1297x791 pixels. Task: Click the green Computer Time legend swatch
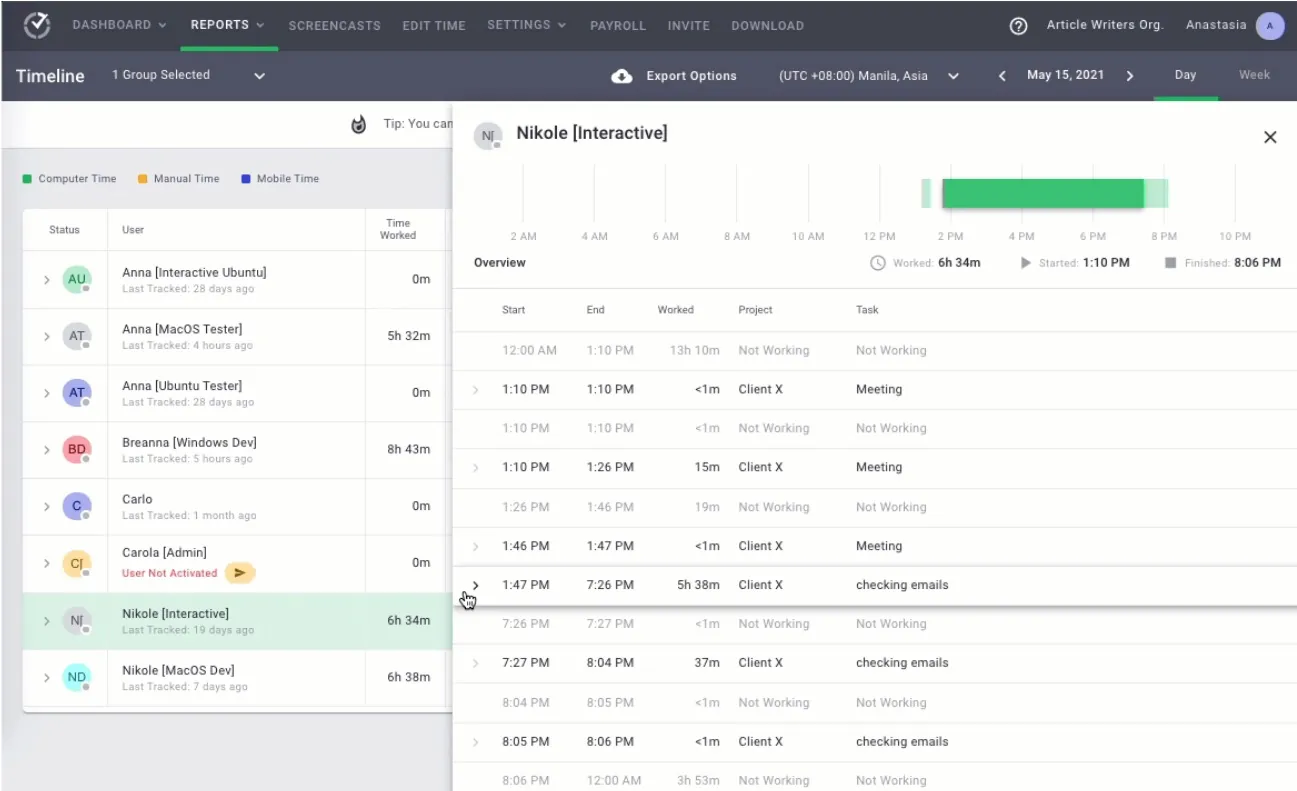27,179
